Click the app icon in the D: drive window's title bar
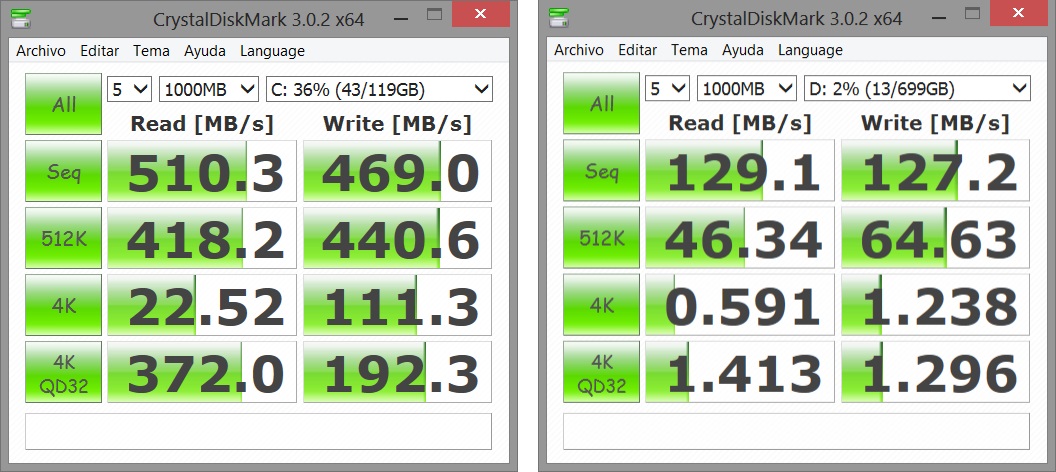 pyautogui.click(x=559, y=18)
